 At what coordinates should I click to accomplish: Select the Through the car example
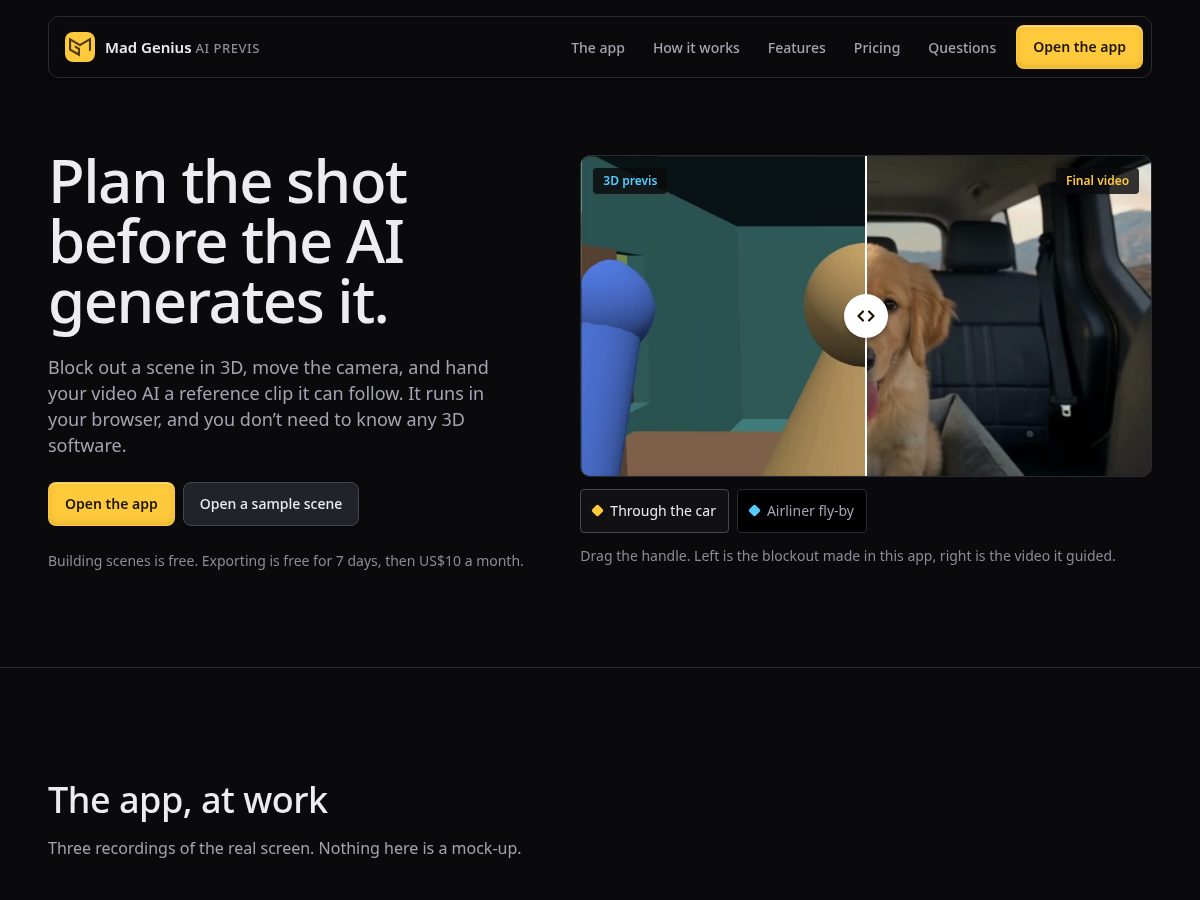click(654, 511)
